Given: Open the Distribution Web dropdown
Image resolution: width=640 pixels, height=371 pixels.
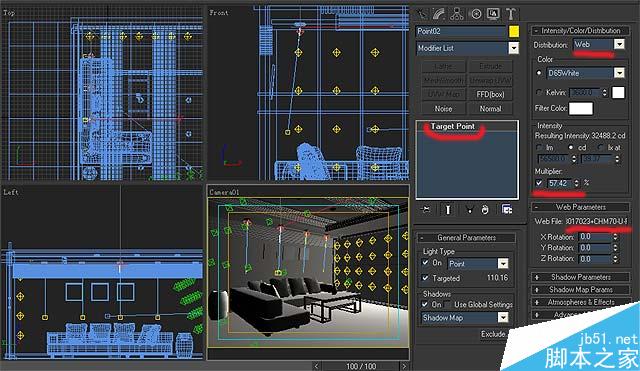Looking at the screenshot, I should point(619,44).
